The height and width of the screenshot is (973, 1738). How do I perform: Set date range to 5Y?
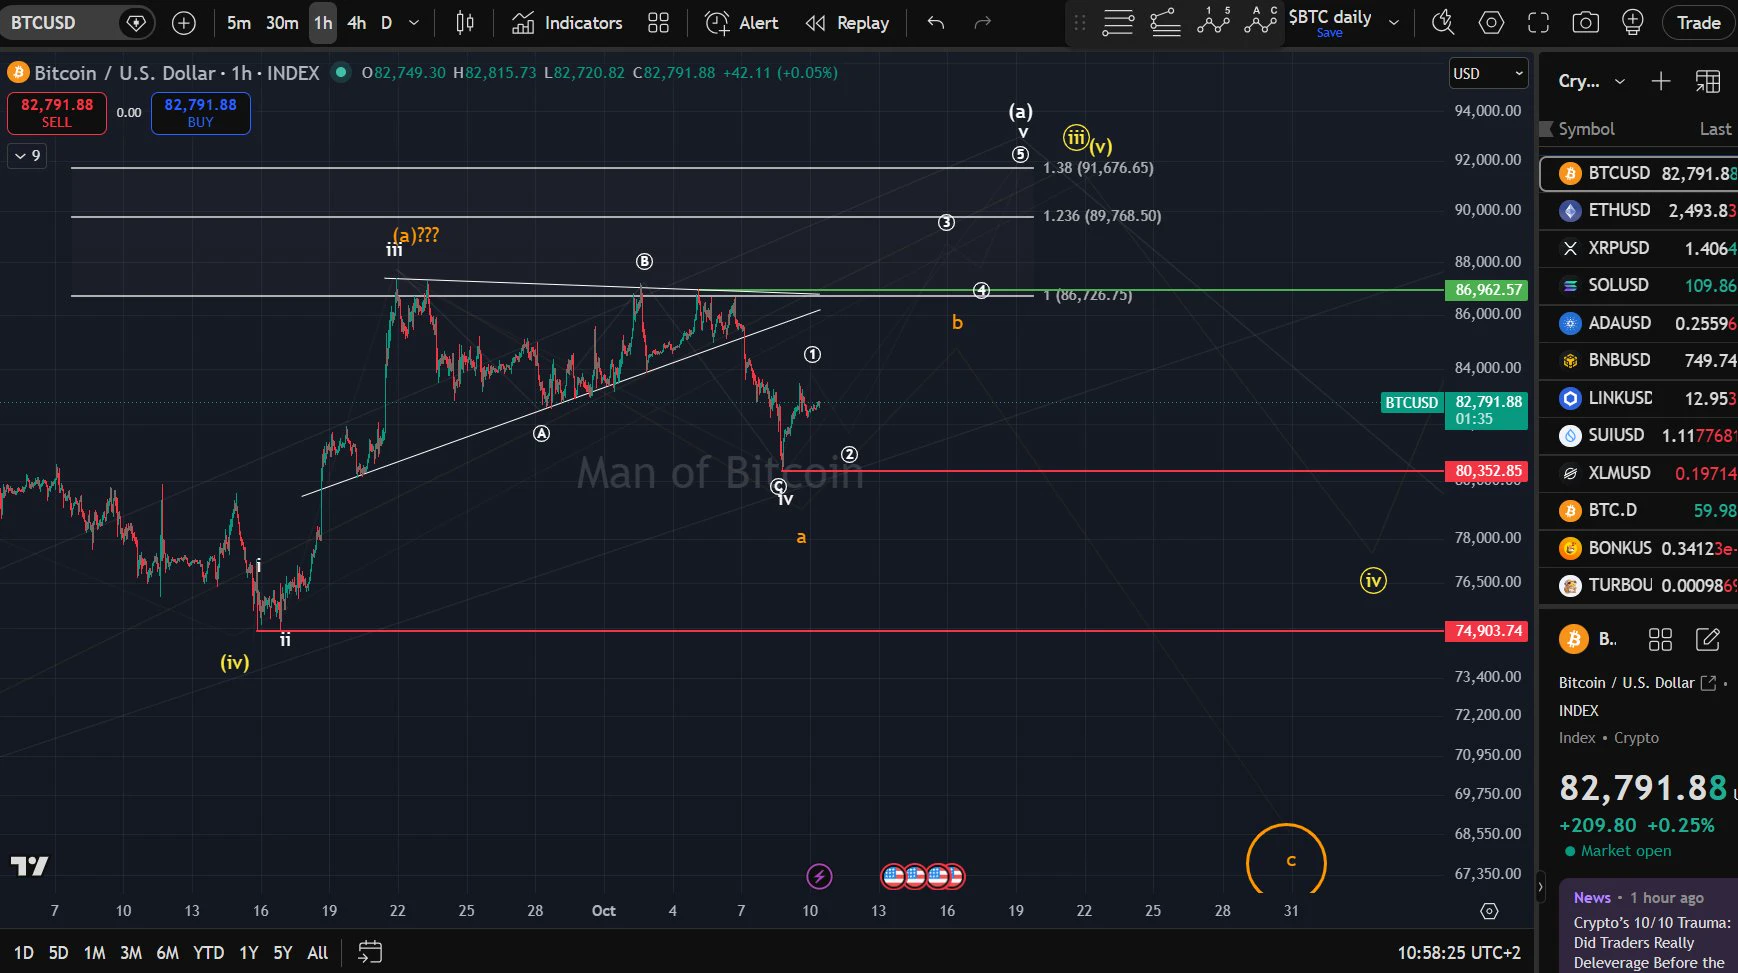[x=283, y=953]
